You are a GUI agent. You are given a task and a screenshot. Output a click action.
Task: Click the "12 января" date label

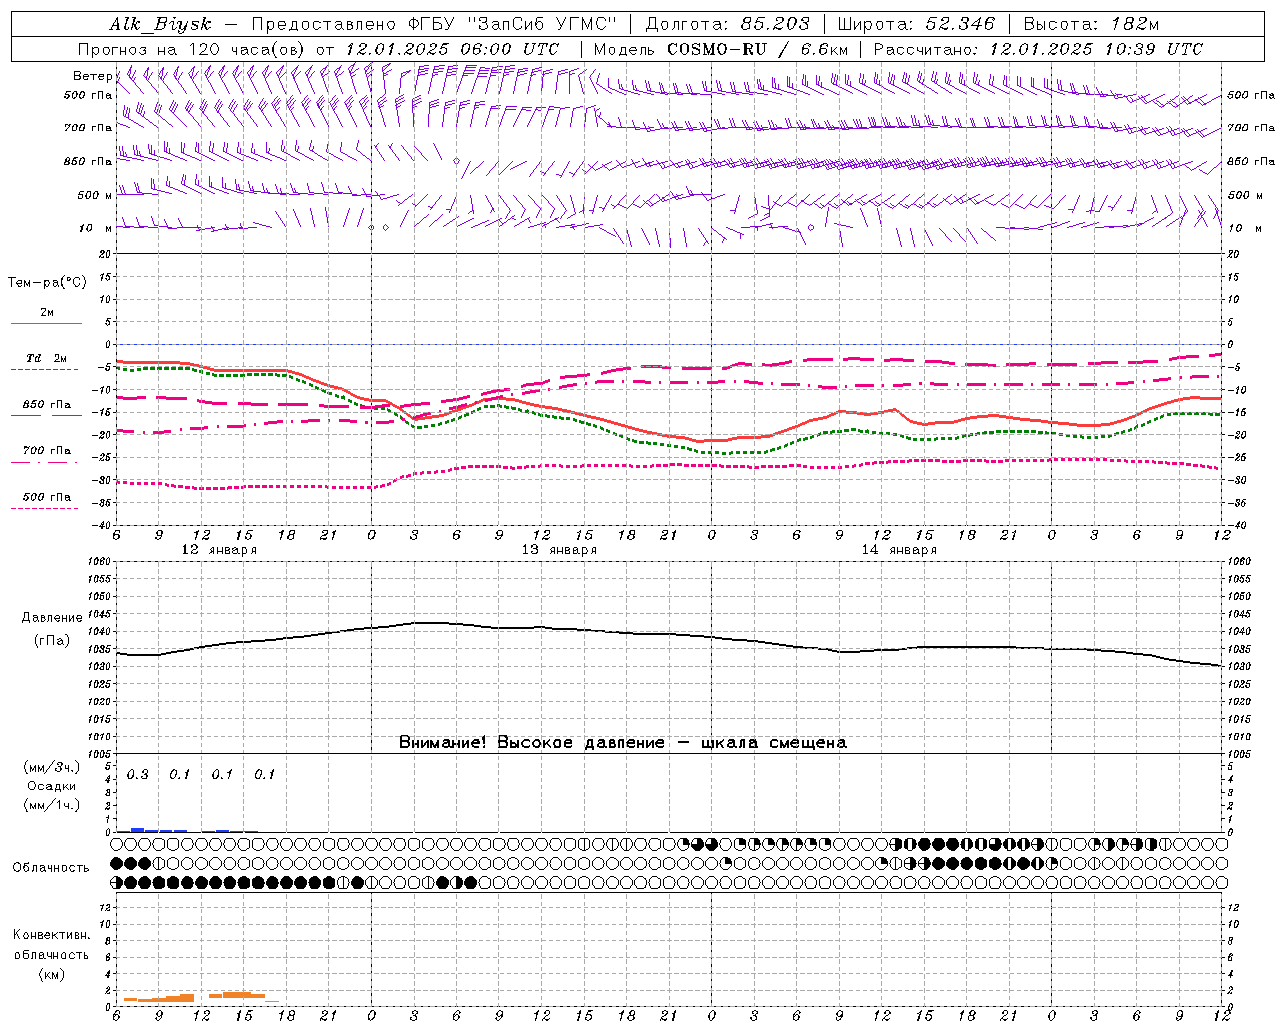point(219,550)
